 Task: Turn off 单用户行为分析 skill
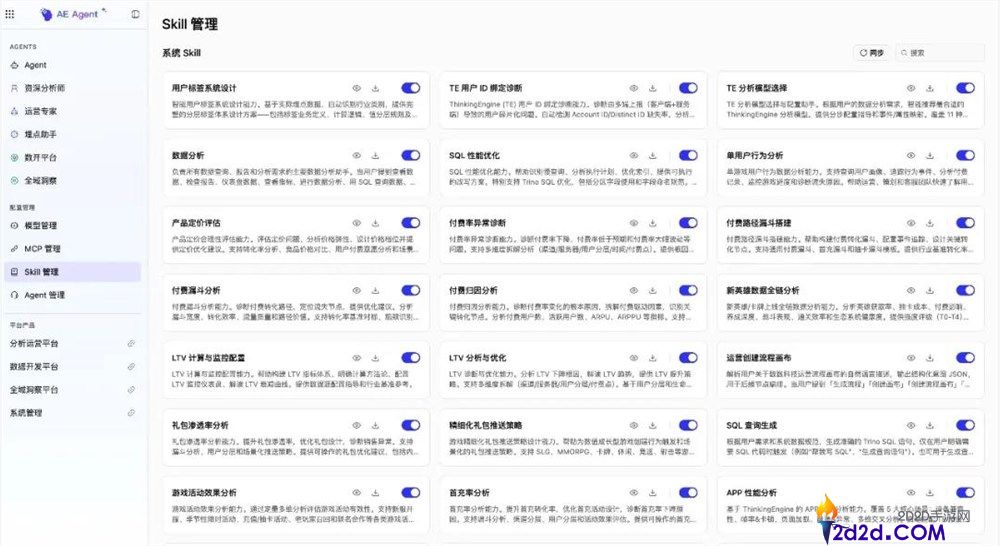click(966, 156)
